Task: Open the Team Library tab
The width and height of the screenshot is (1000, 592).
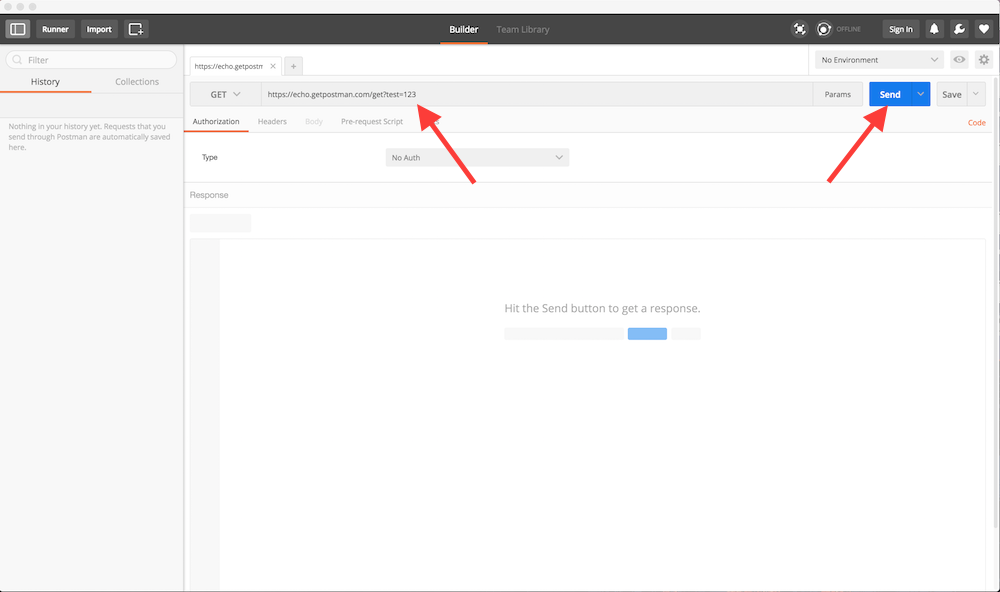Action: coord(523,29)
